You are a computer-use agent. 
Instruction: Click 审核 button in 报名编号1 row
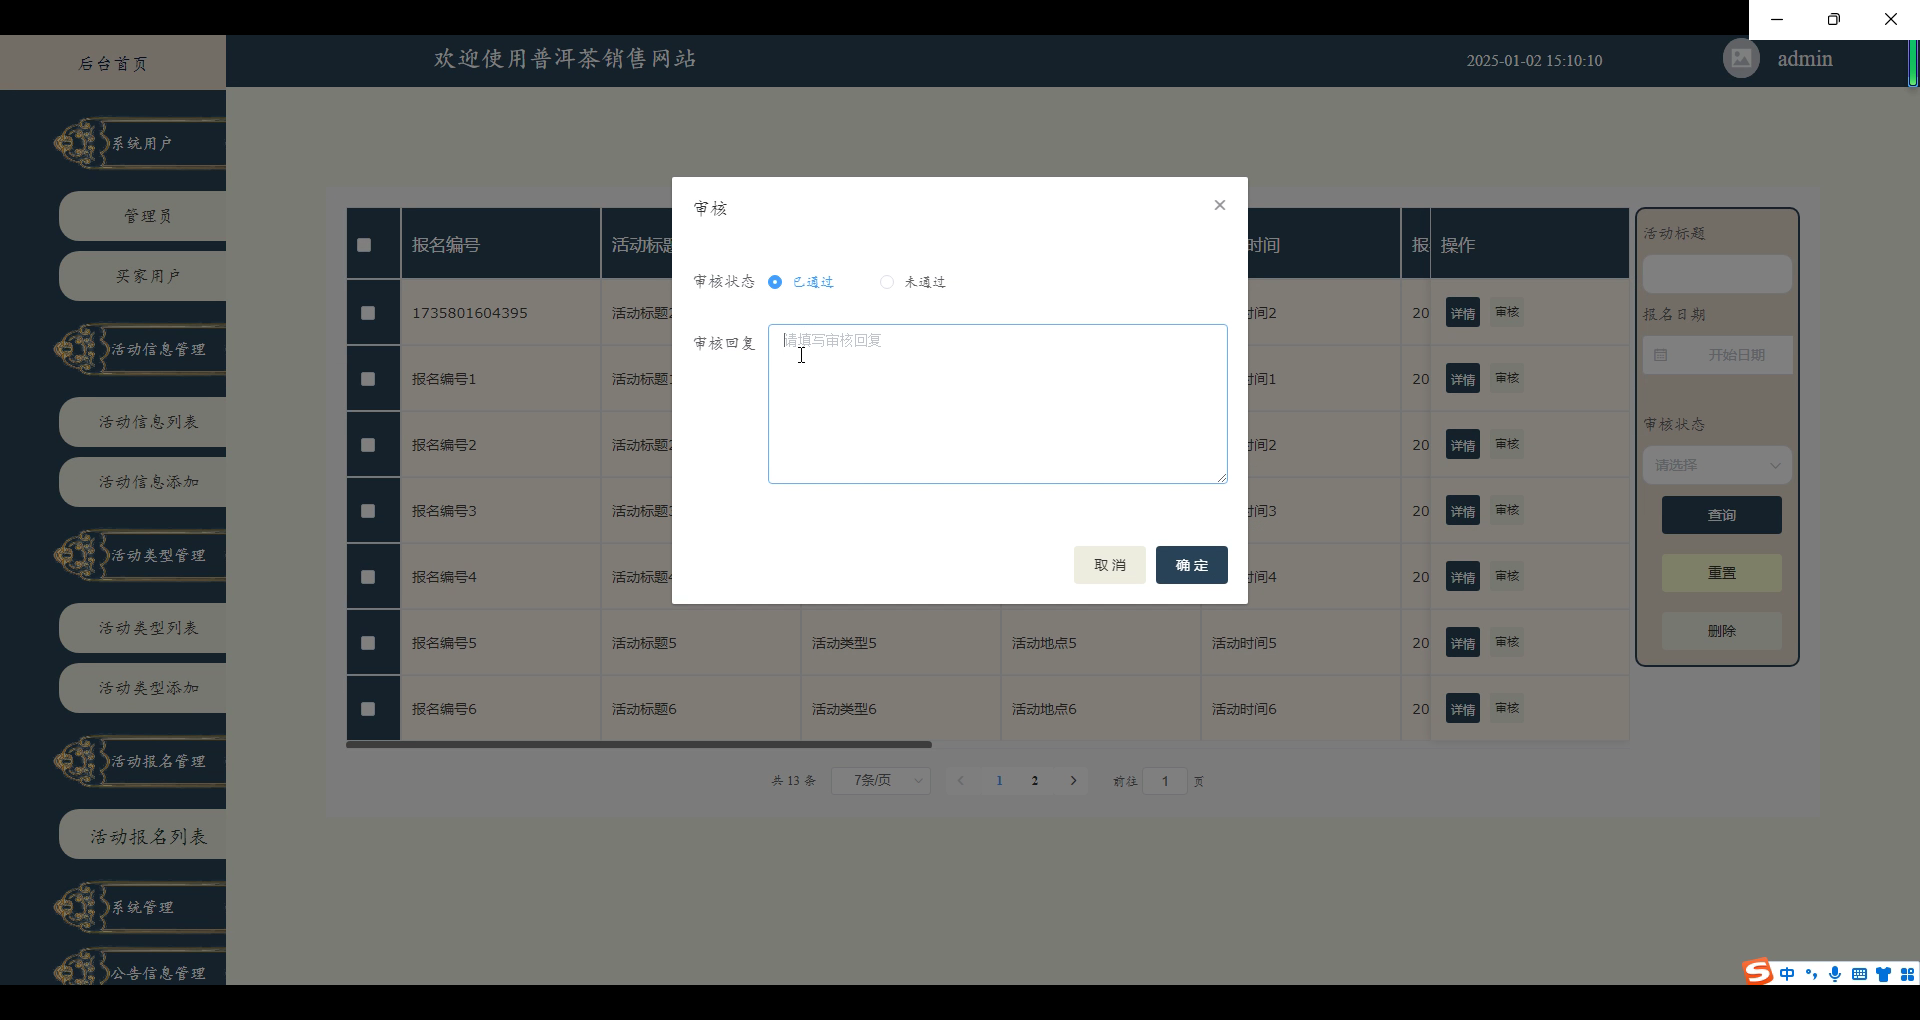click(x=1507, y=378)
